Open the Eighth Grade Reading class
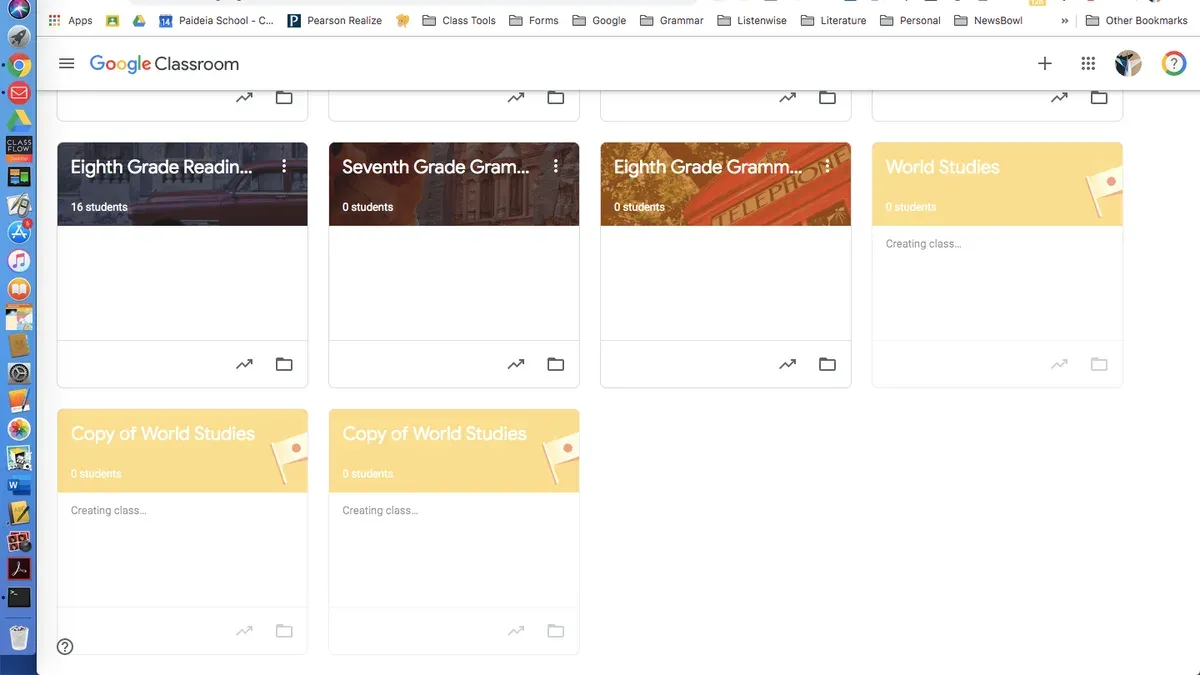The image size is (1200, 675). click(162, 167)
